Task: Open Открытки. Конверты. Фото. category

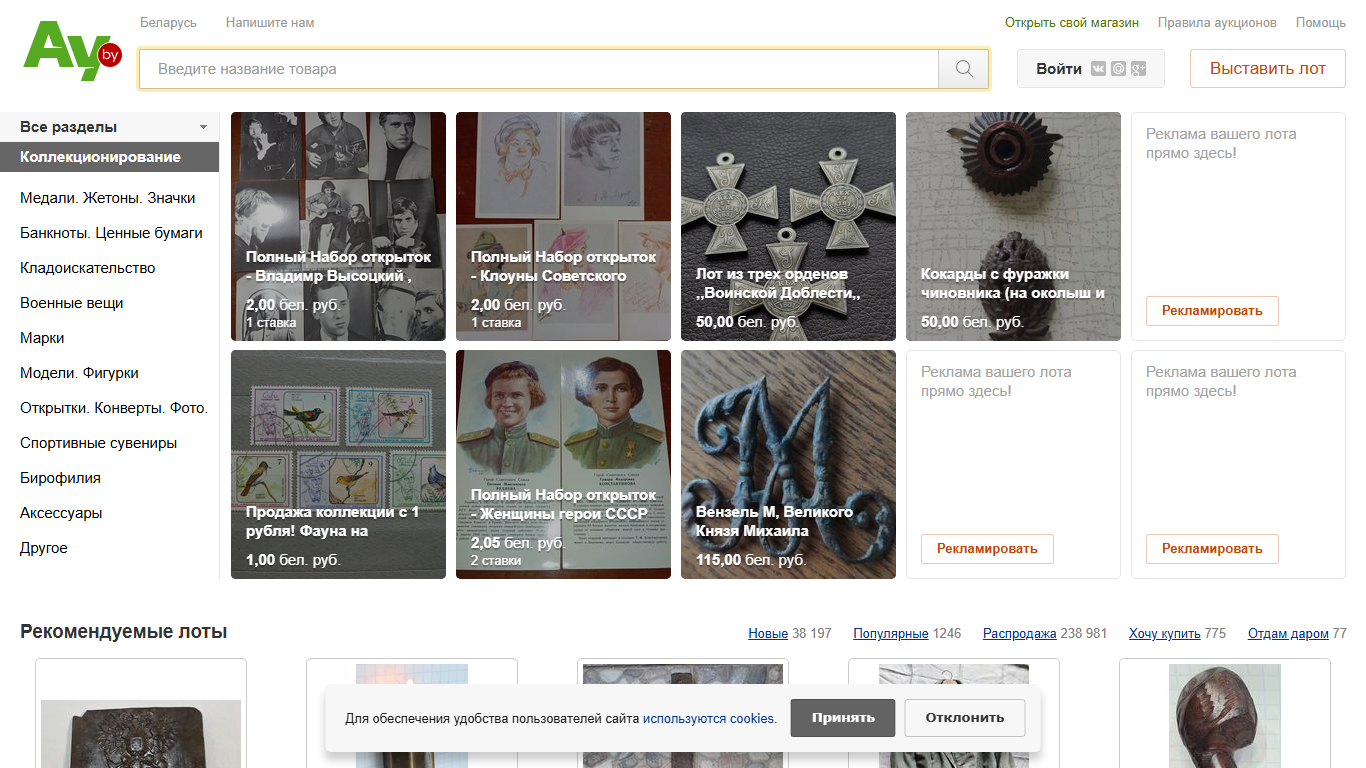Action: coord(114,408)
